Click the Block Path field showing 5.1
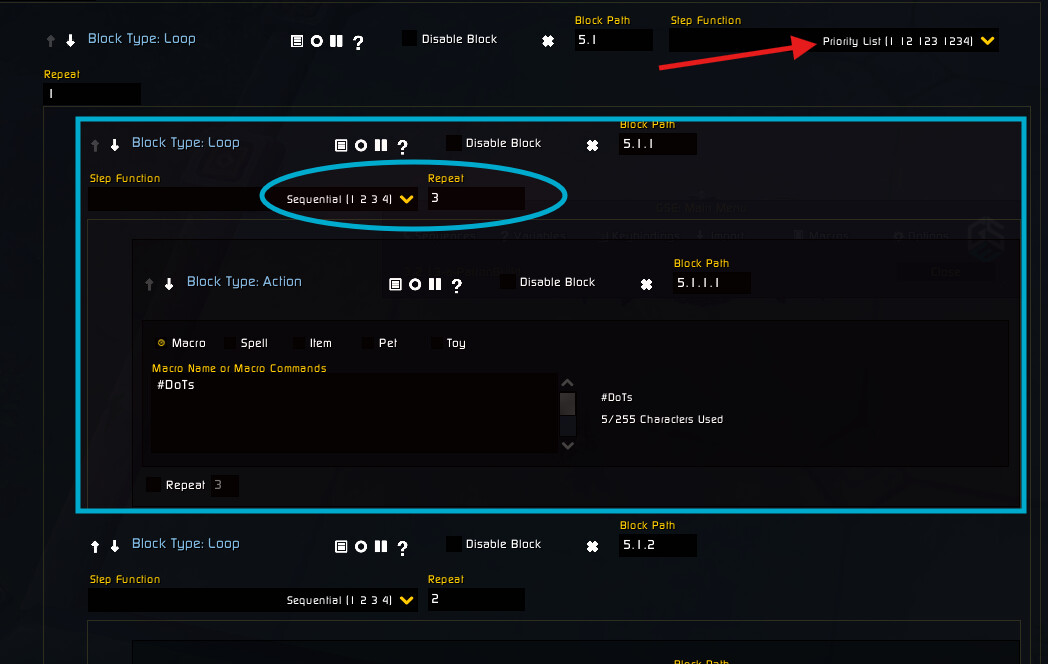This screenshot has height=664, width=1048. point(614,40)
